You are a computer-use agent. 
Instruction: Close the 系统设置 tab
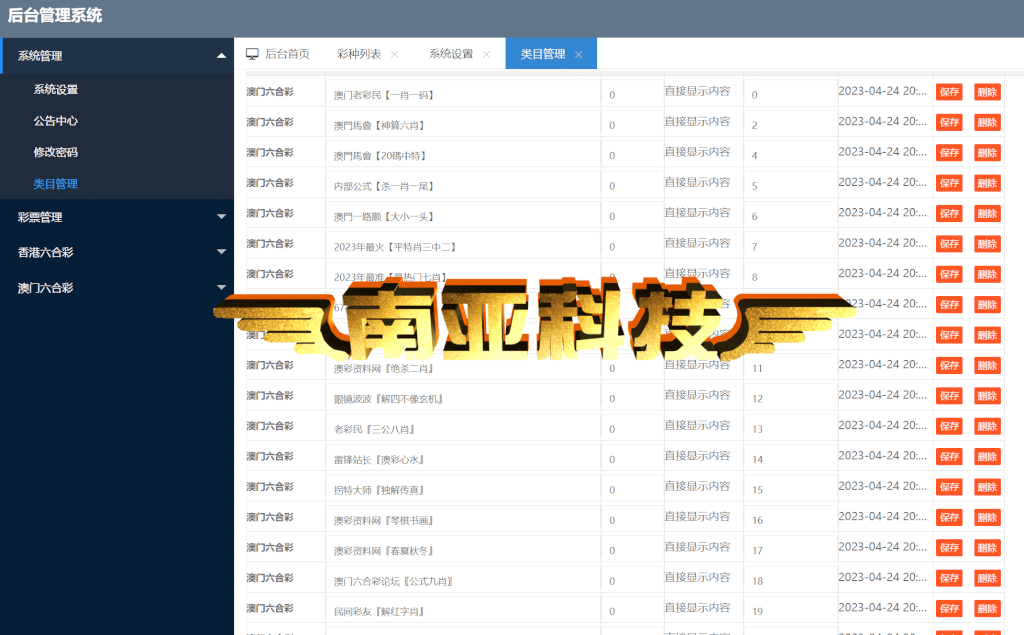pos(487,55)
